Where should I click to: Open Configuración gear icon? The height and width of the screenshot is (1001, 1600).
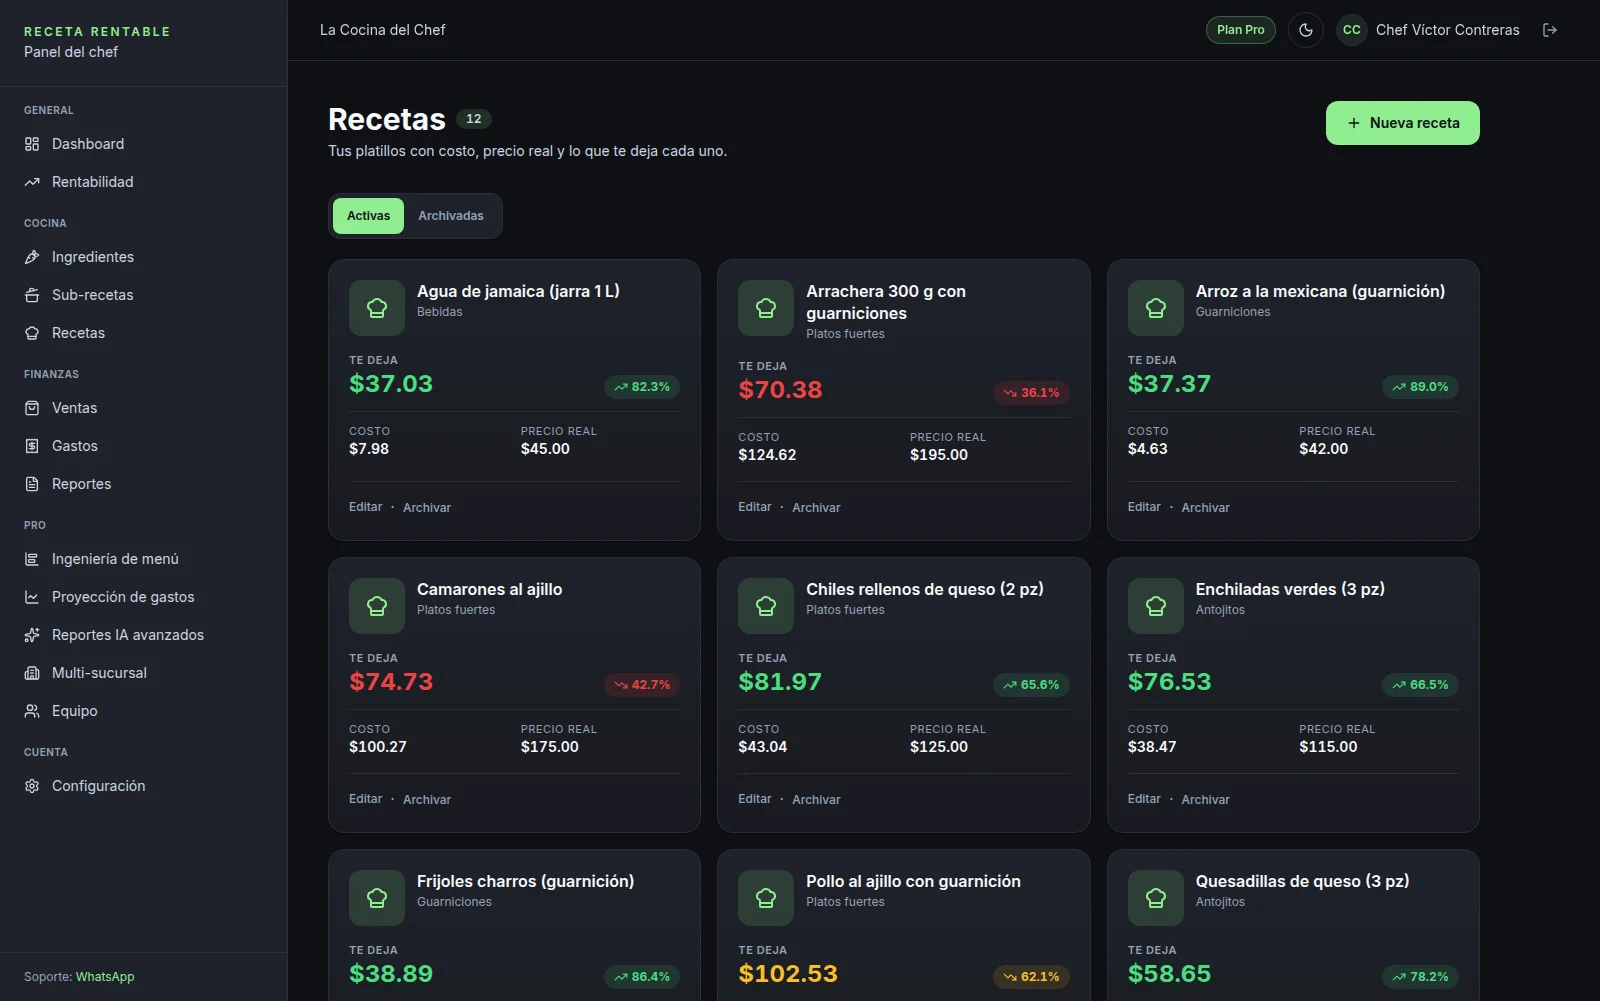point(32,786)
